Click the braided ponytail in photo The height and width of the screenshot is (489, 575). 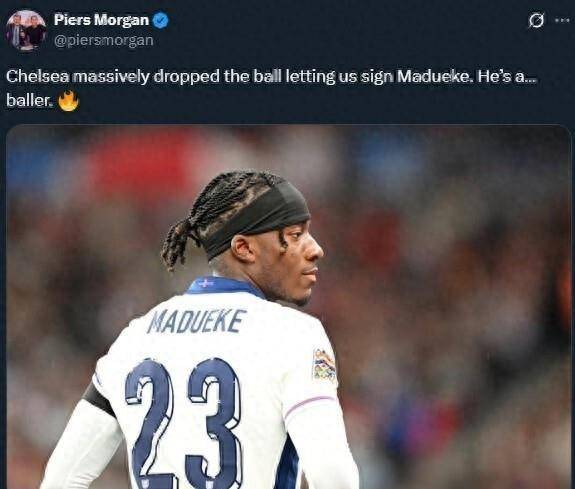(x=178, y=242)
